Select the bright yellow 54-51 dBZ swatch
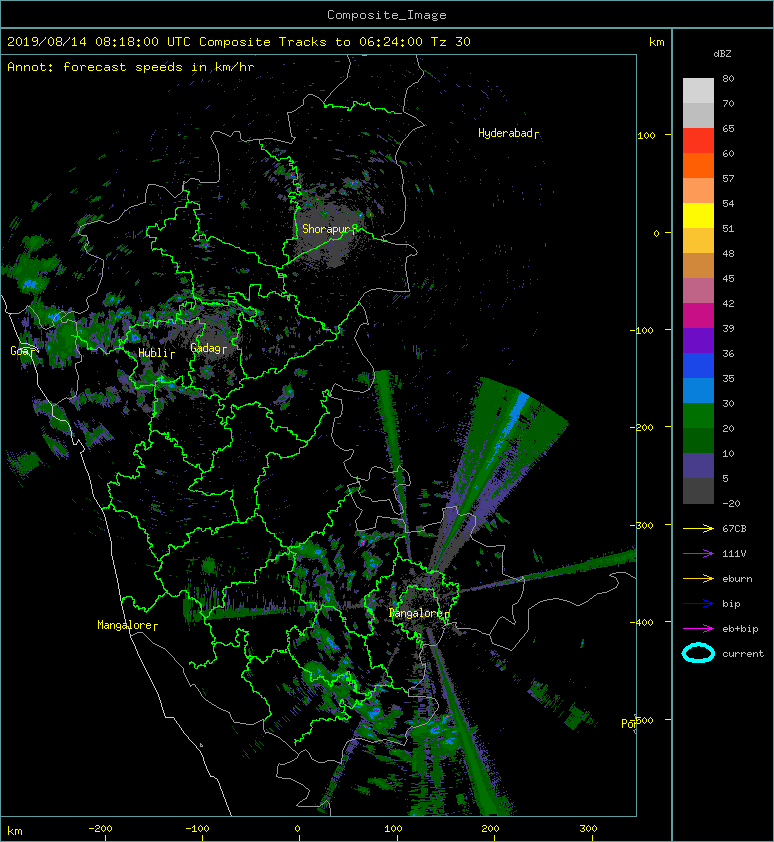Screen dimensions: 774x842 coord(698,215)
